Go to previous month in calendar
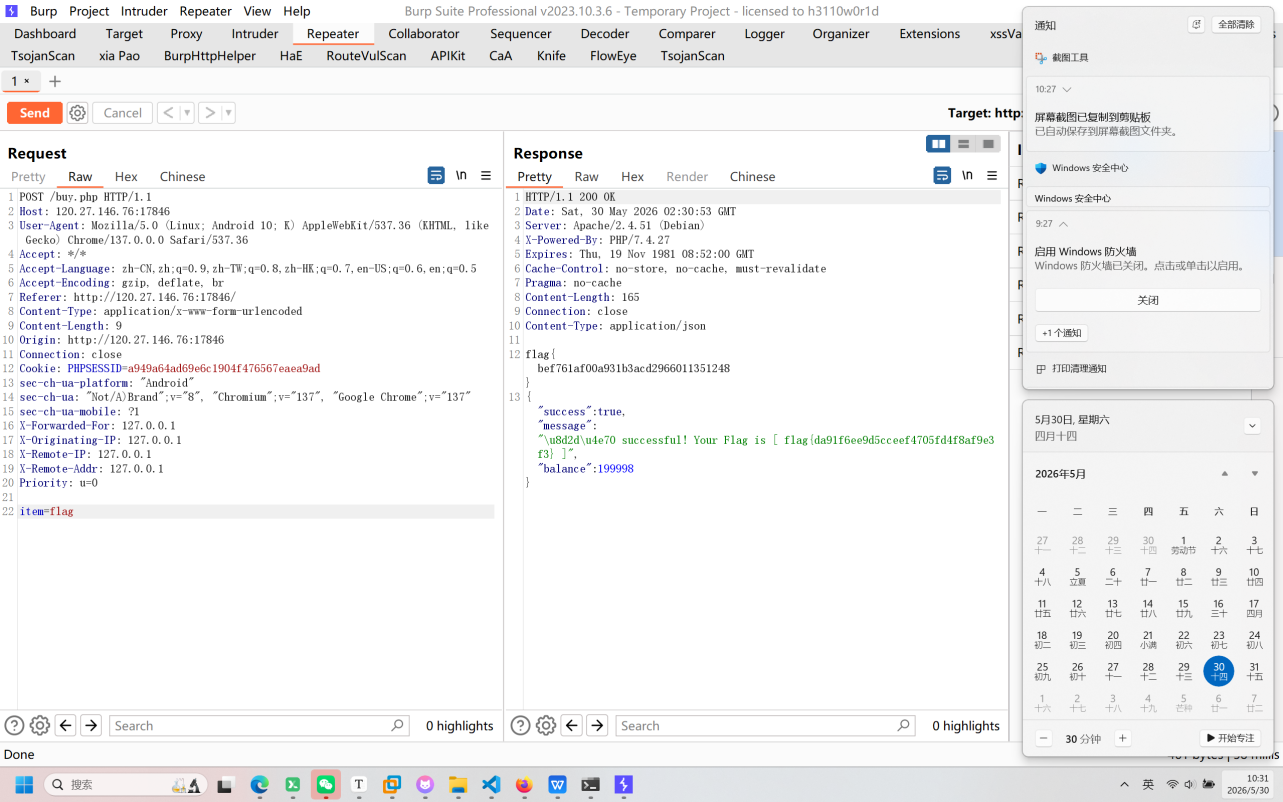1283x802 pixels. (1224, 474)
